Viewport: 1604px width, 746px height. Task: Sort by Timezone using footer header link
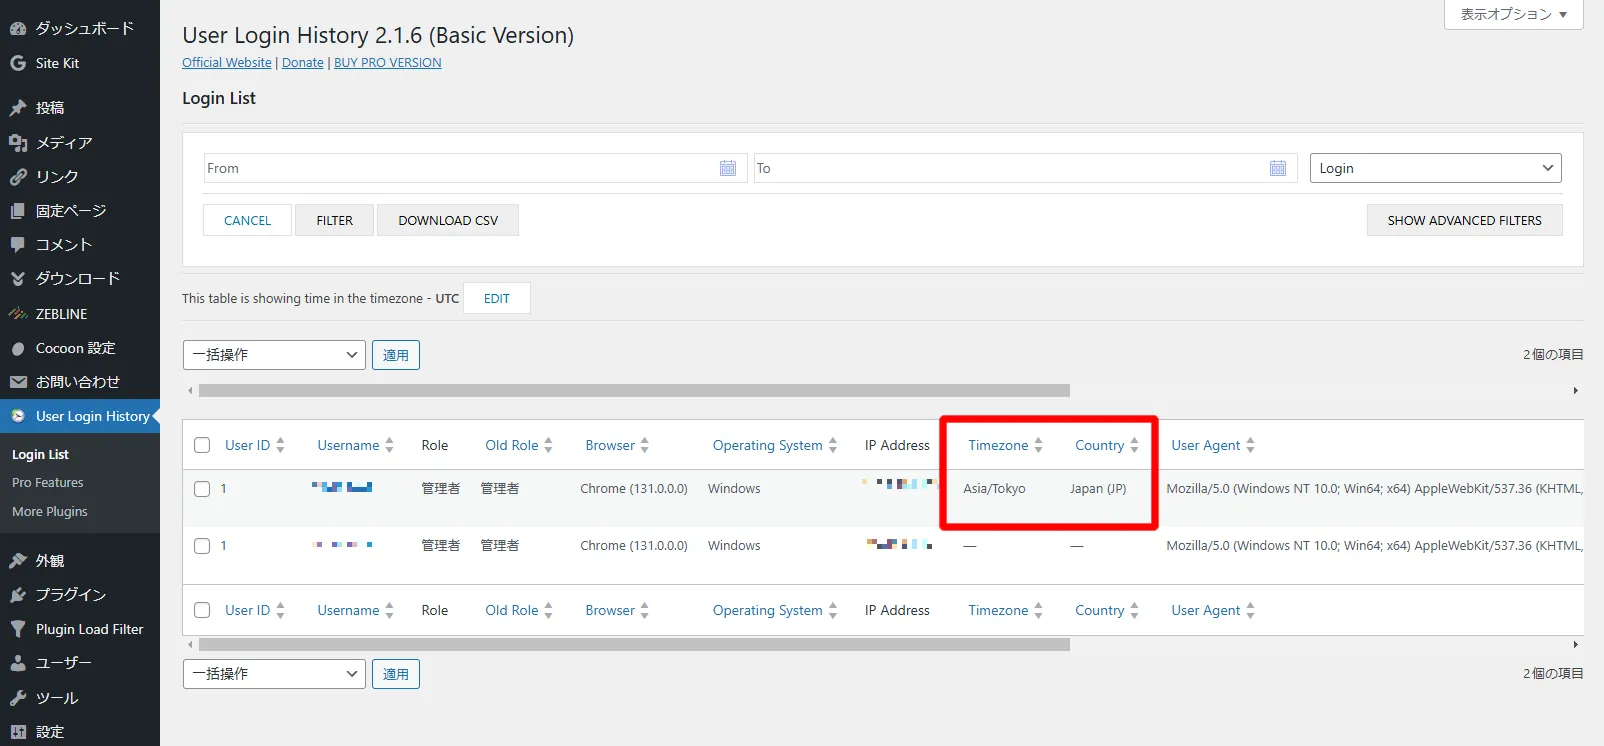coord(998,610)
